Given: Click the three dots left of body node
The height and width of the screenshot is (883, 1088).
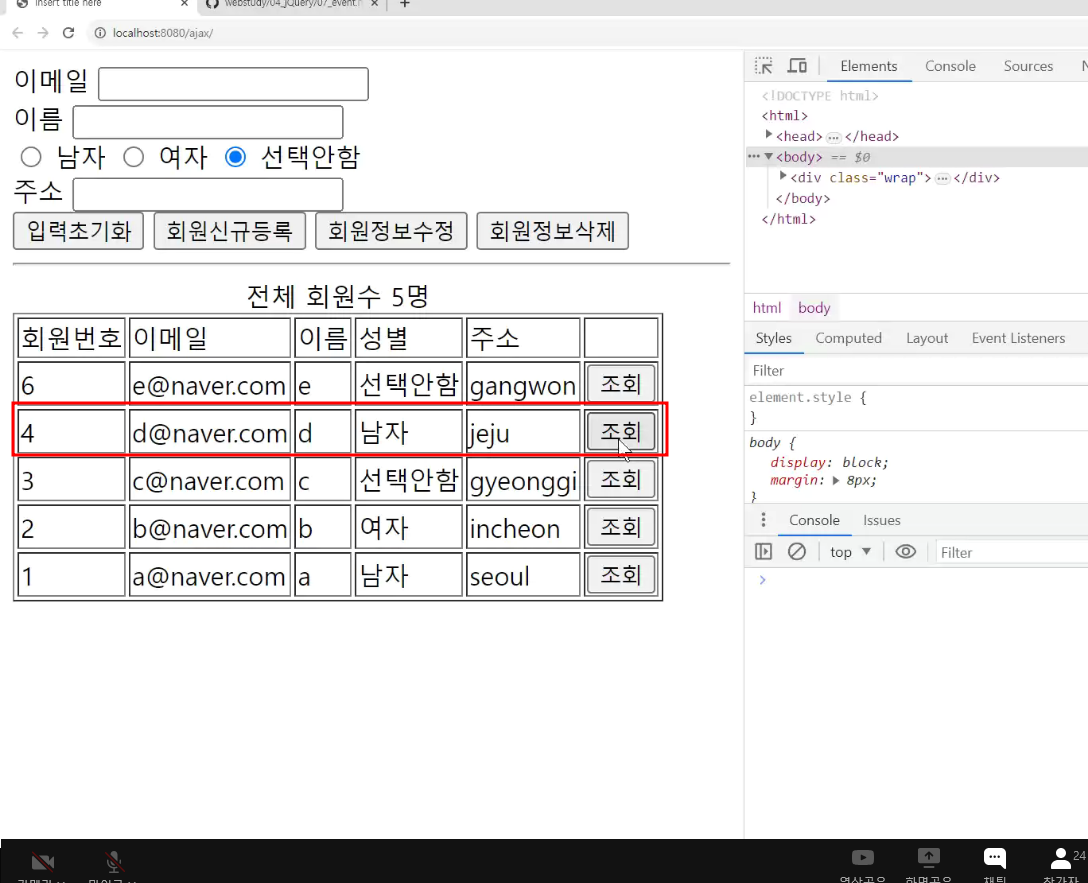Looking at the screenshot, I should [x=754, y=157].
